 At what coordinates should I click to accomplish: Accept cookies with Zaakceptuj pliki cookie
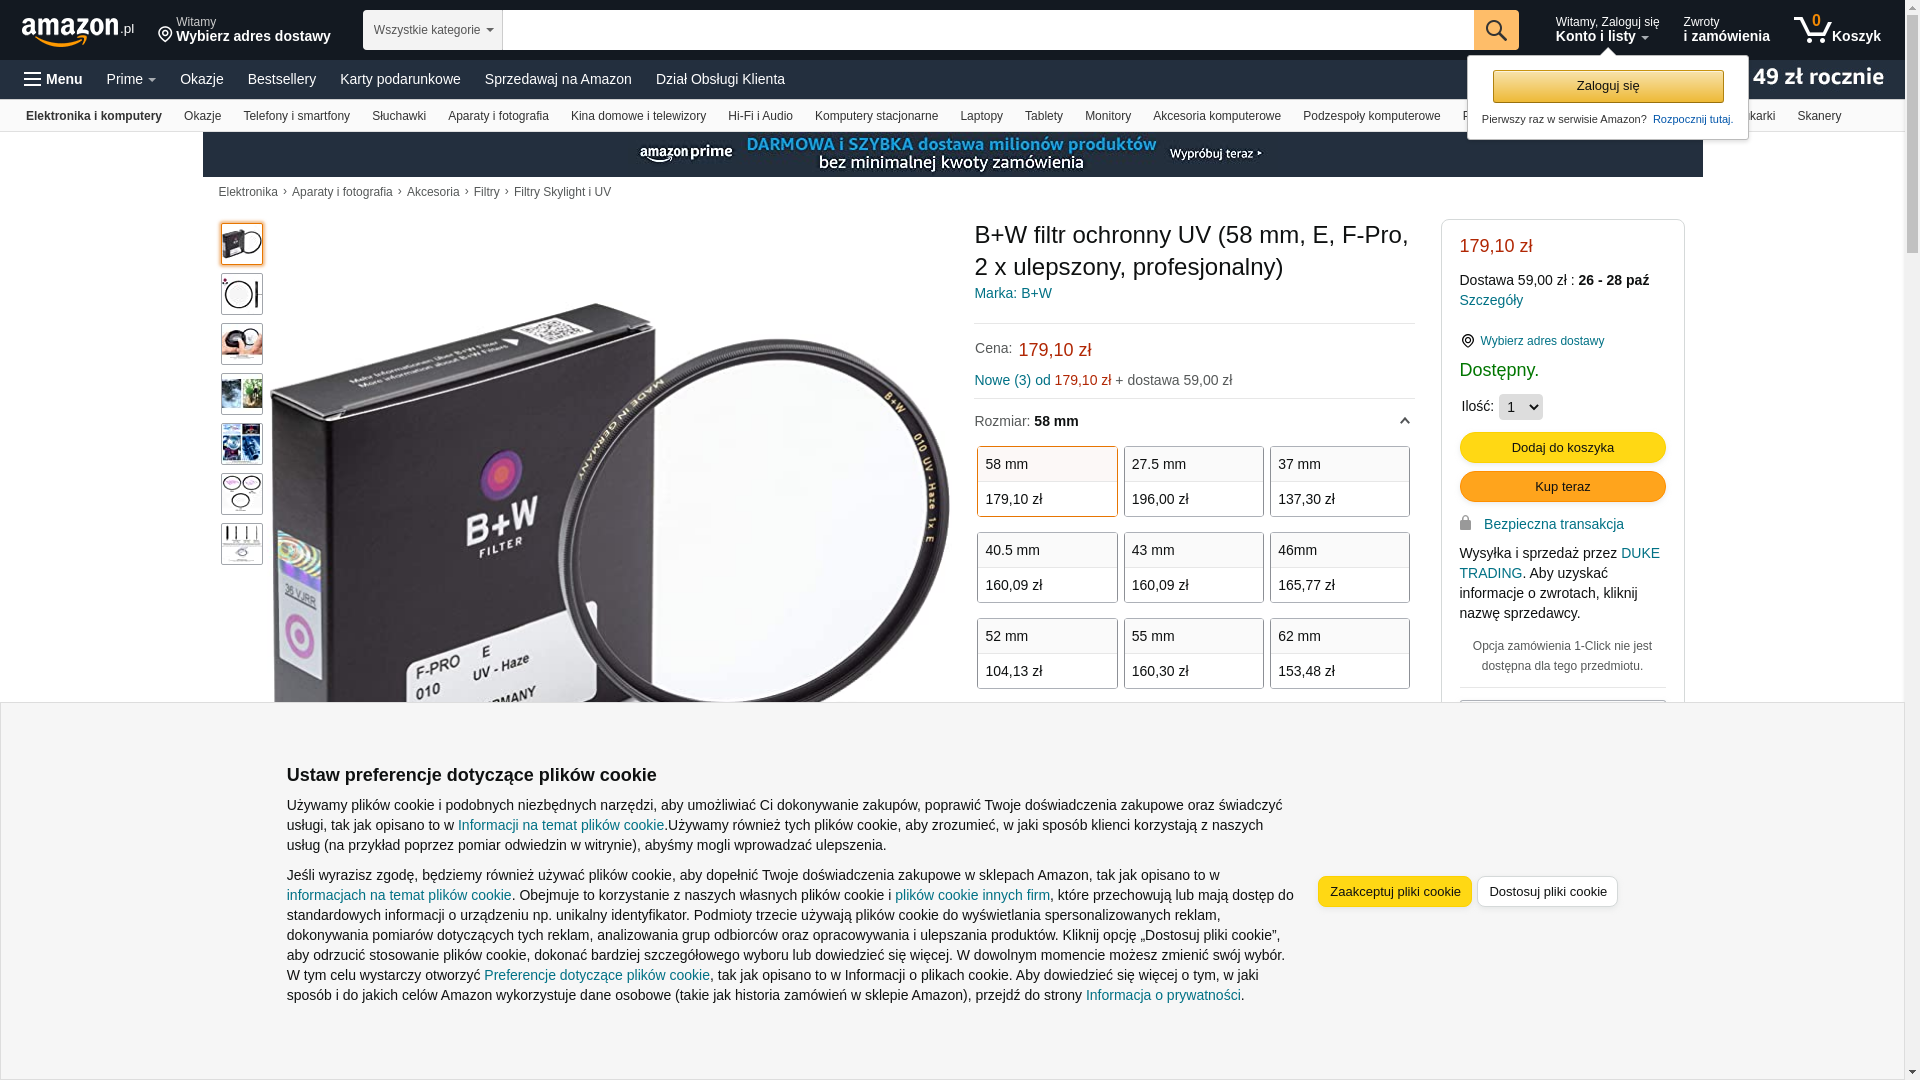(1394, 891)
